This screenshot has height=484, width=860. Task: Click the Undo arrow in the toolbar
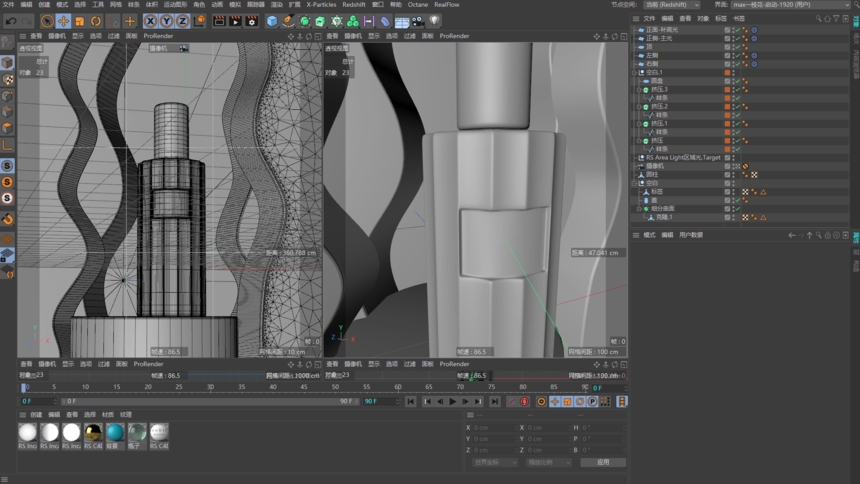[10, 21]
